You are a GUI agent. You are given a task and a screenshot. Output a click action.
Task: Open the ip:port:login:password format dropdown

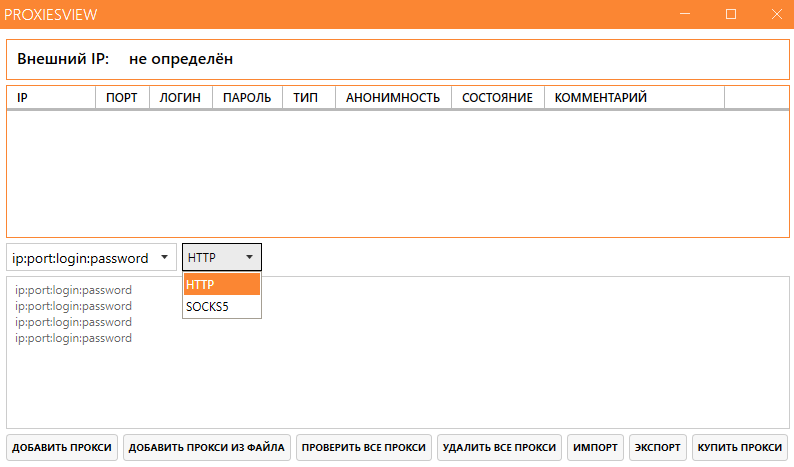91,257
